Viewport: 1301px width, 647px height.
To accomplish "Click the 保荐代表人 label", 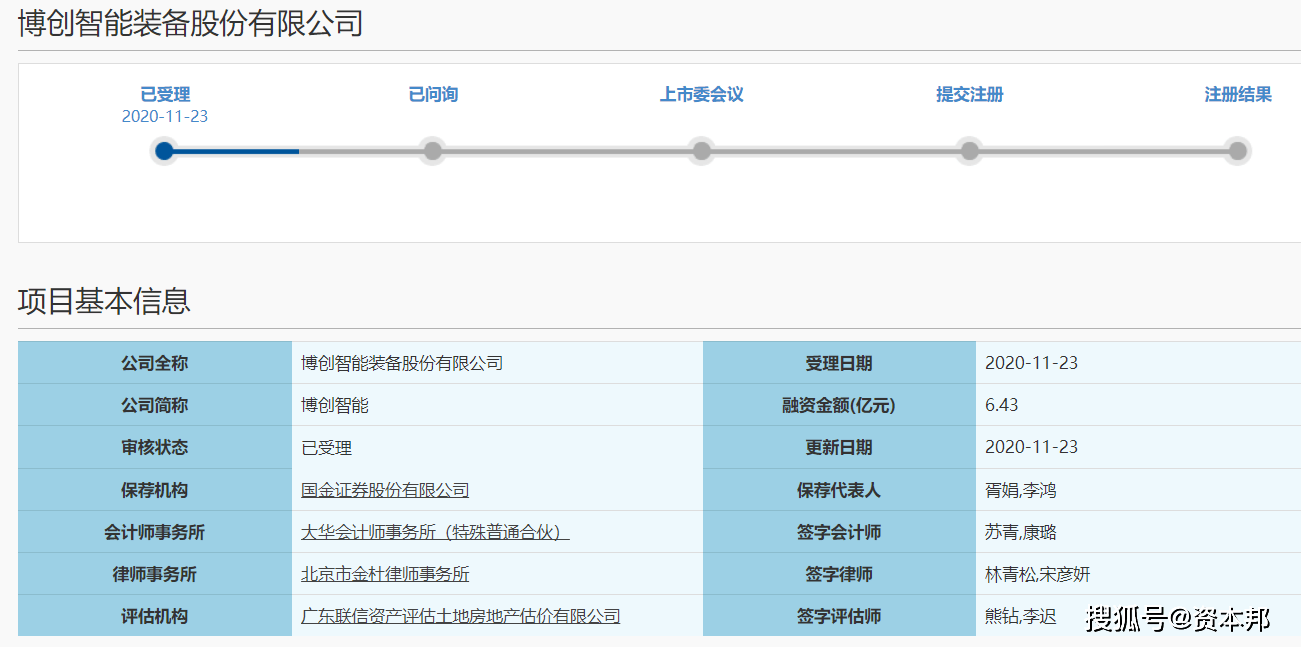I will pyautogui.click(x=839, y=490).
